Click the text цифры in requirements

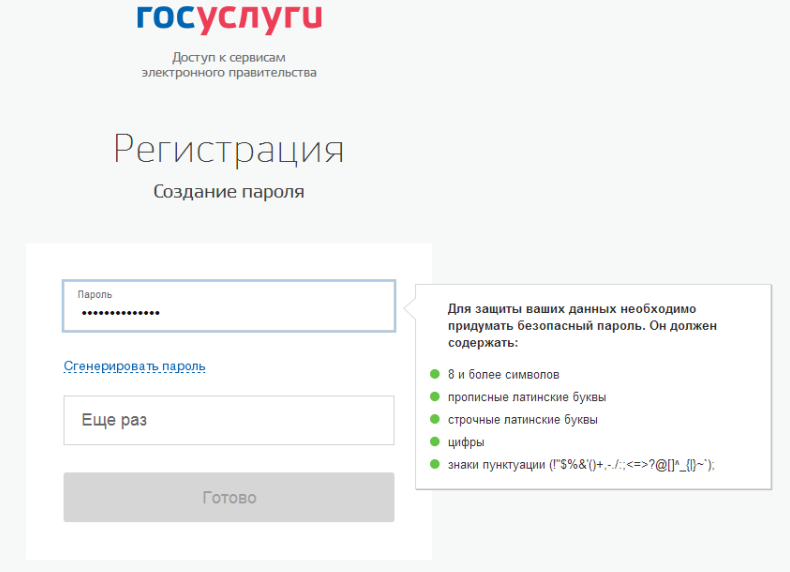point(466,442)
